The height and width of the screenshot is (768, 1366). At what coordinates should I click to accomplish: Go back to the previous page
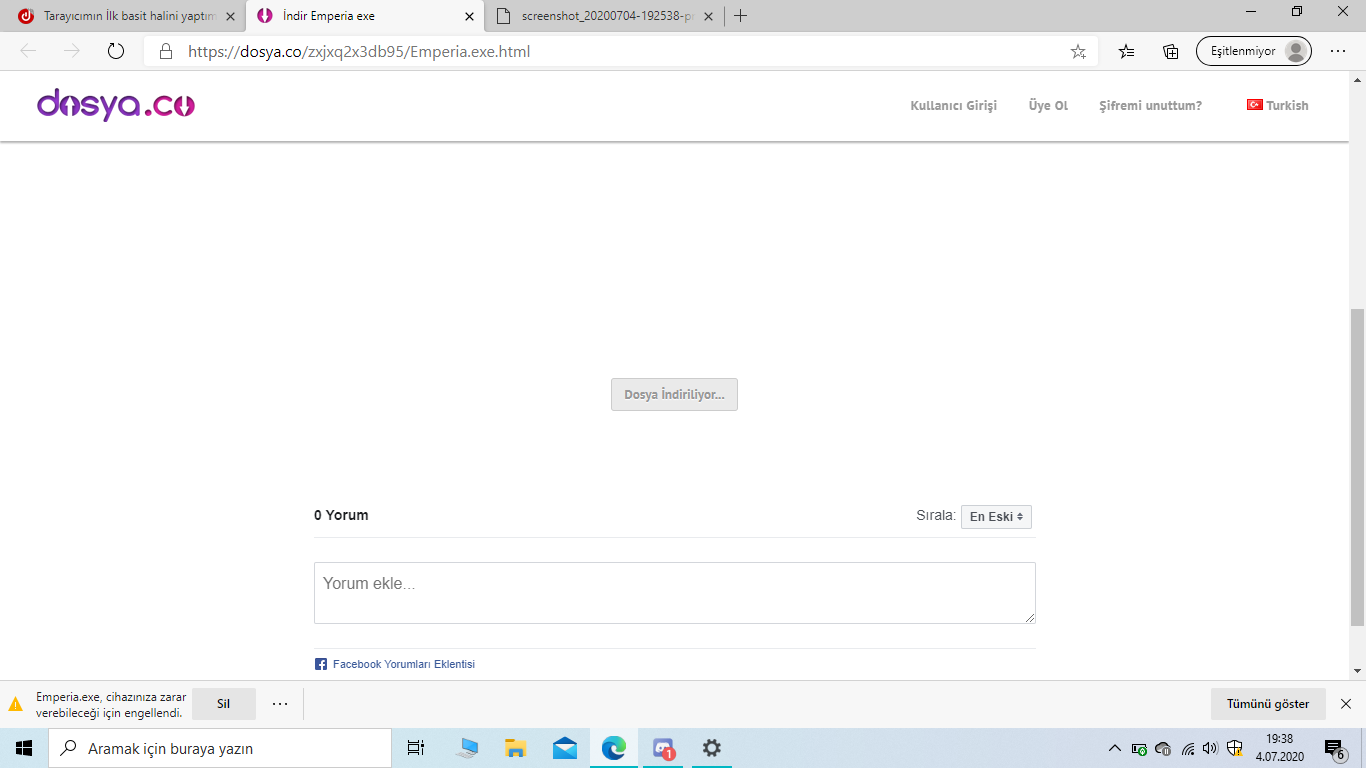pyautogui.click(x=27, y=51)
